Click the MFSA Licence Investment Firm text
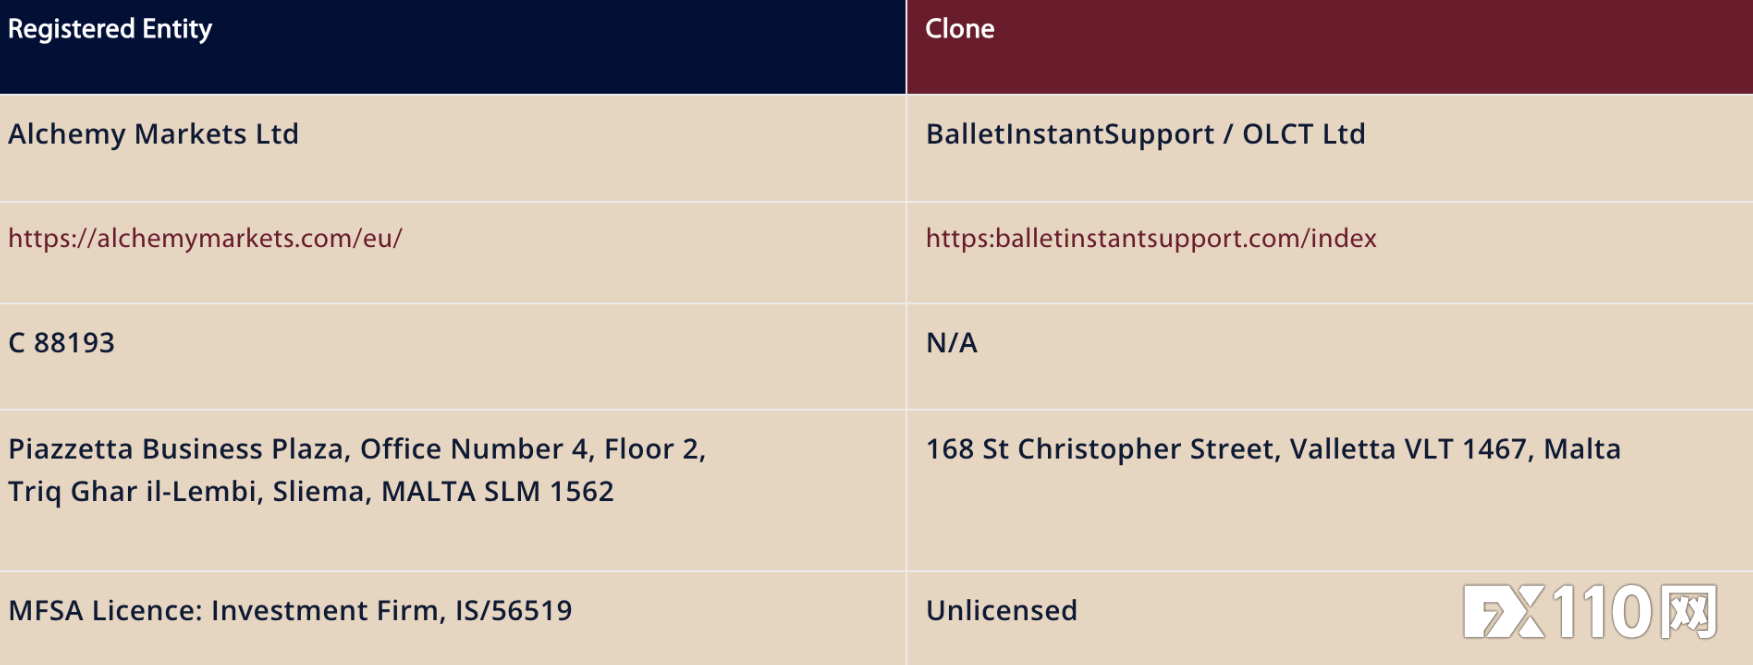 [x=227, y=611]
